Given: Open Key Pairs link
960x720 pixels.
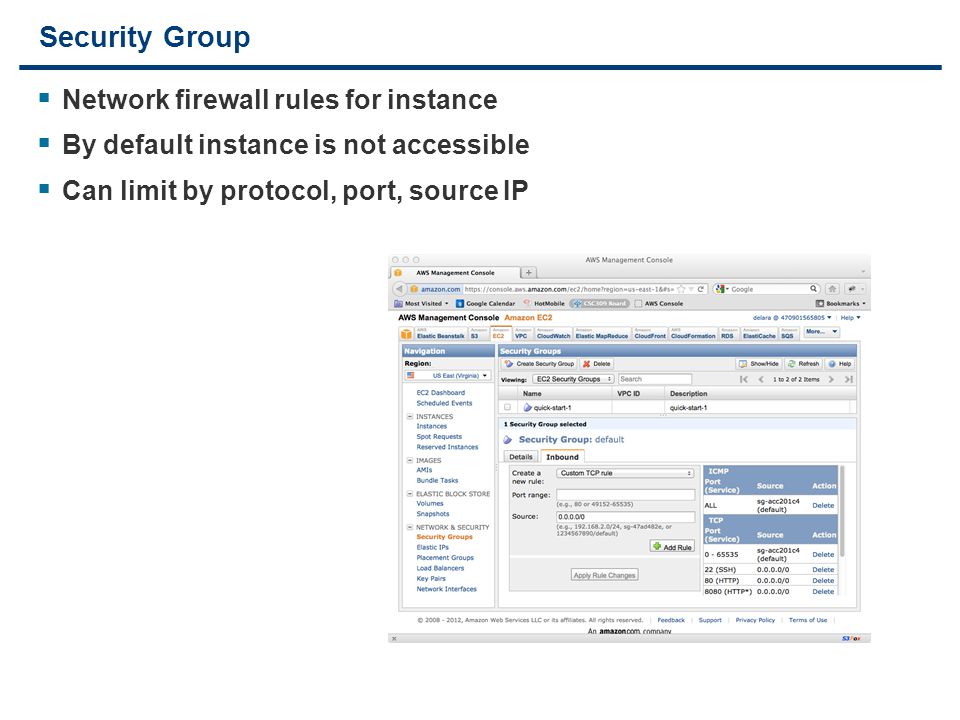Looking at the screenshot, I should coord(431,579).
